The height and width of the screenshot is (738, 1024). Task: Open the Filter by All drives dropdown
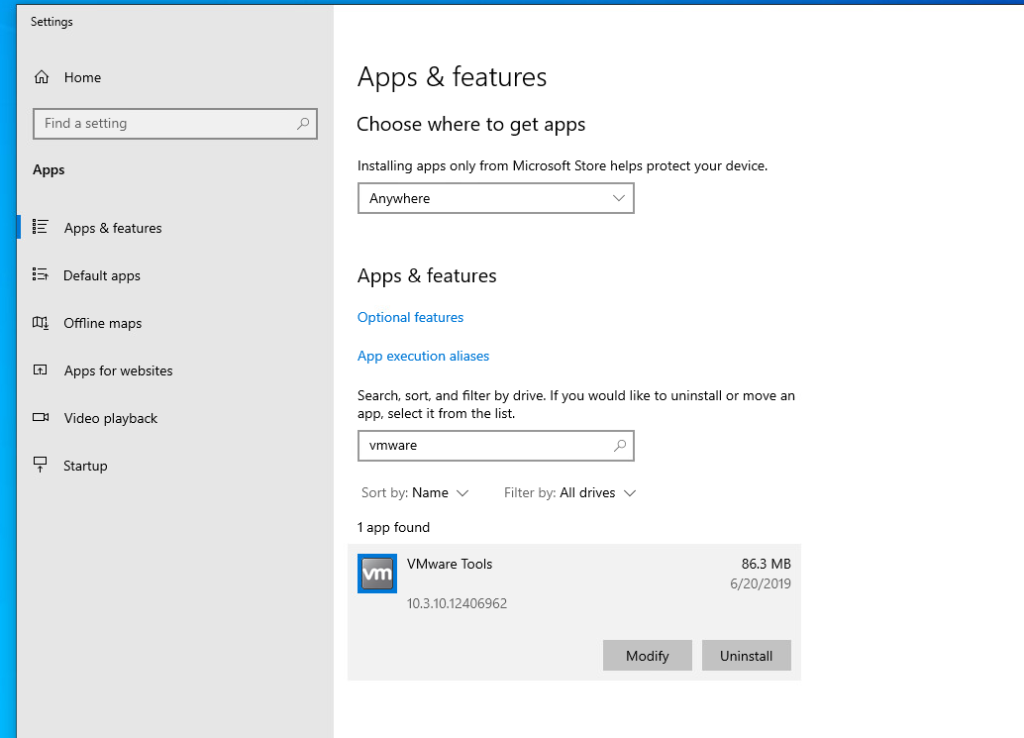pos(569,492)
